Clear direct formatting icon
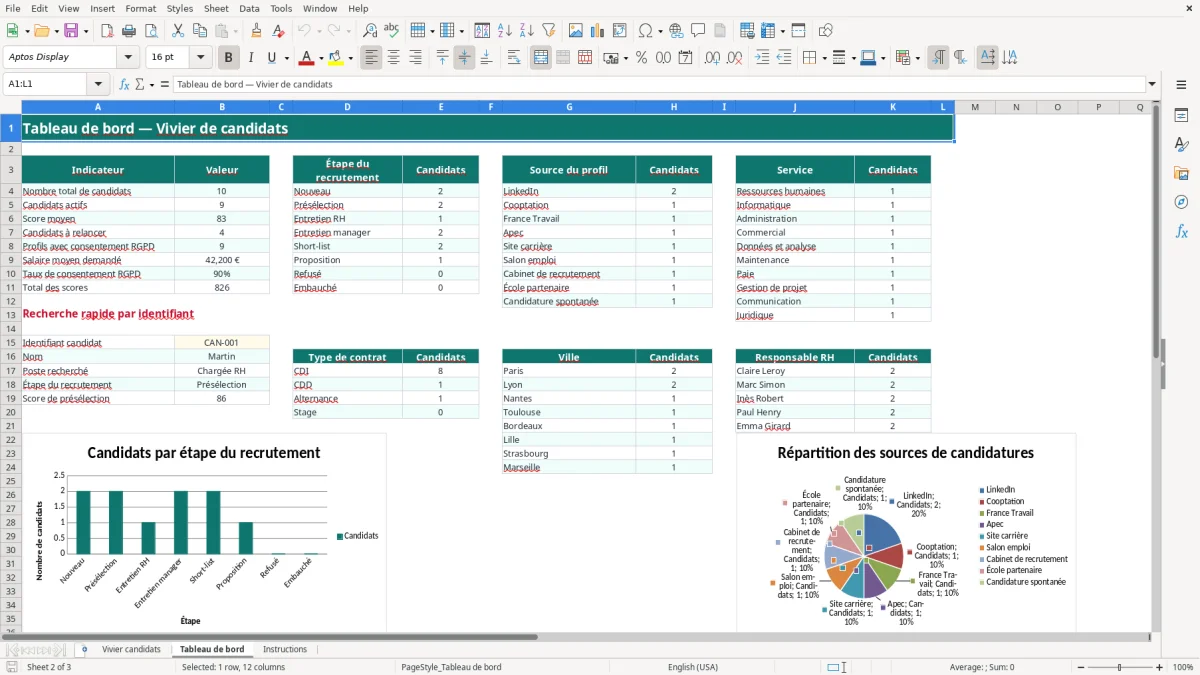 (x=277, y=31)
